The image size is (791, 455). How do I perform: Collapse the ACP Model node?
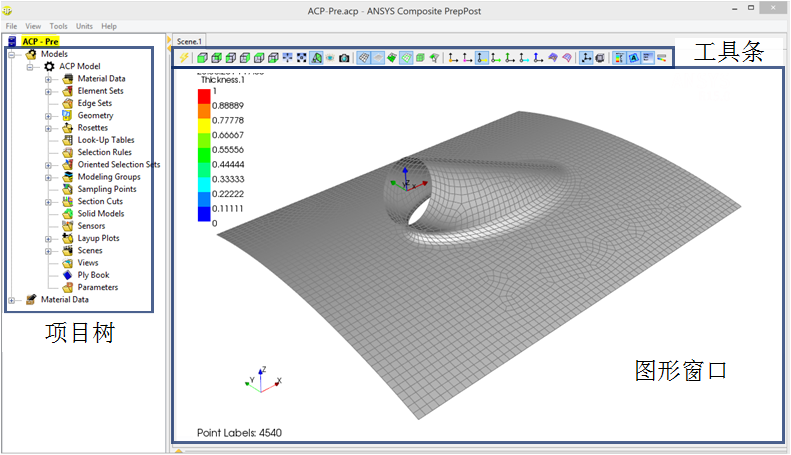[x=30, y=67]
